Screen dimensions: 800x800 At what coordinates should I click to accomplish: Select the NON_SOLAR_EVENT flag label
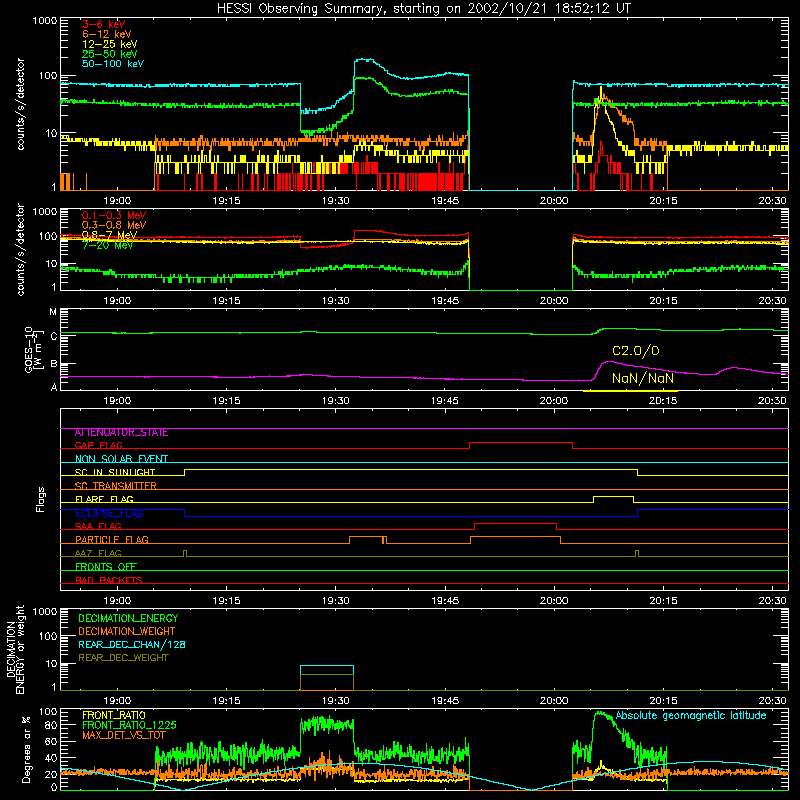[121, 459]
